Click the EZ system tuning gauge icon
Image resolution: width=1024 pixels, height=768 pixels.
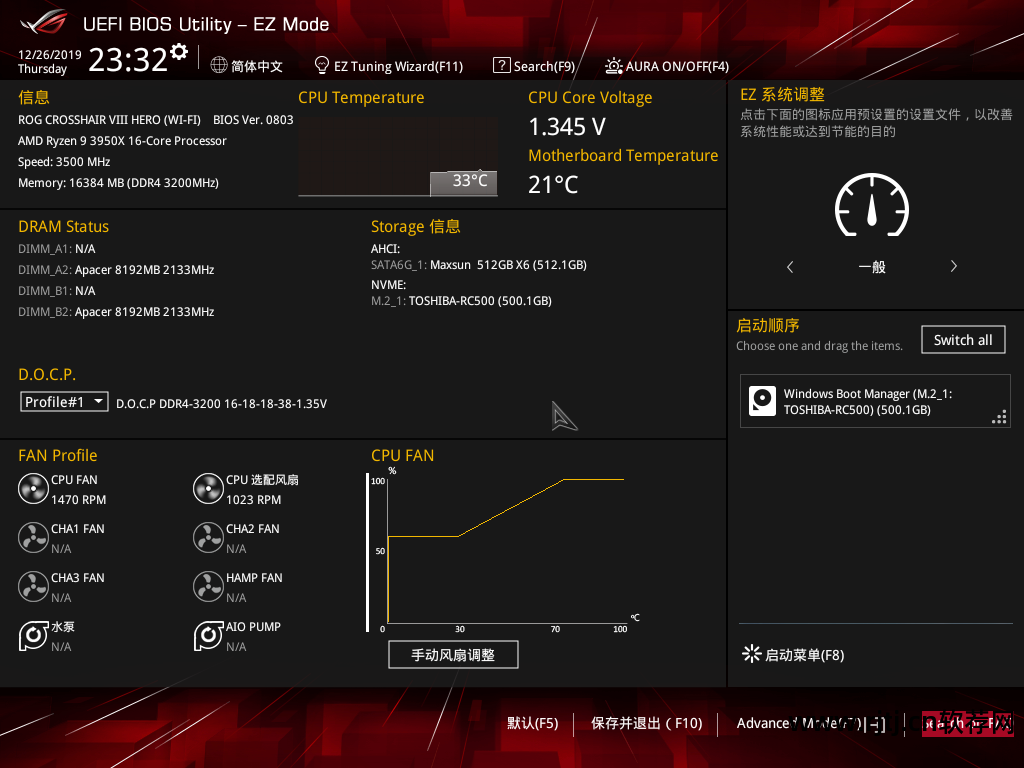872,205
